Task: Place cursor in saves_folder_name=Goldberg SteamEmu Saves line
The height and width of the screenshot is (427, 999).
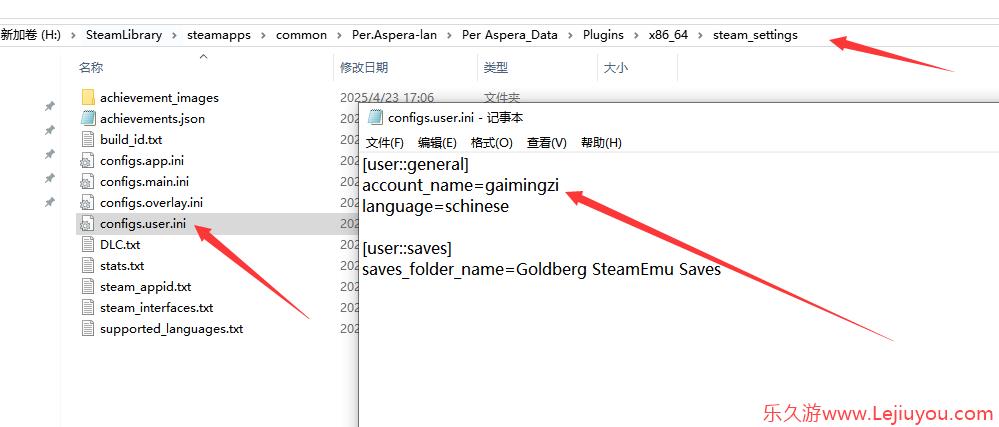Action: point(542,269)
